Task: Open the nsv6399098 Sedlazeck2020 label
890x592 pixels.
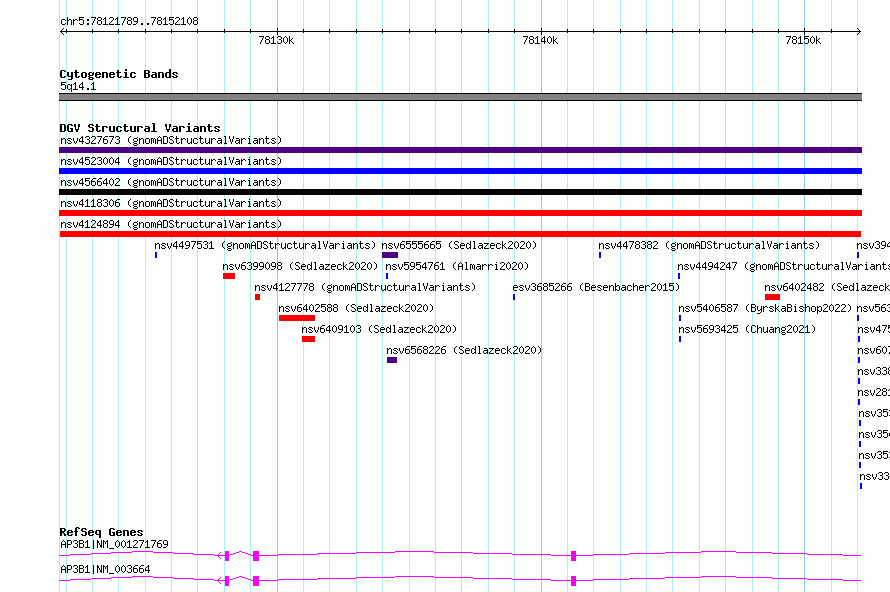Action: 300,266
